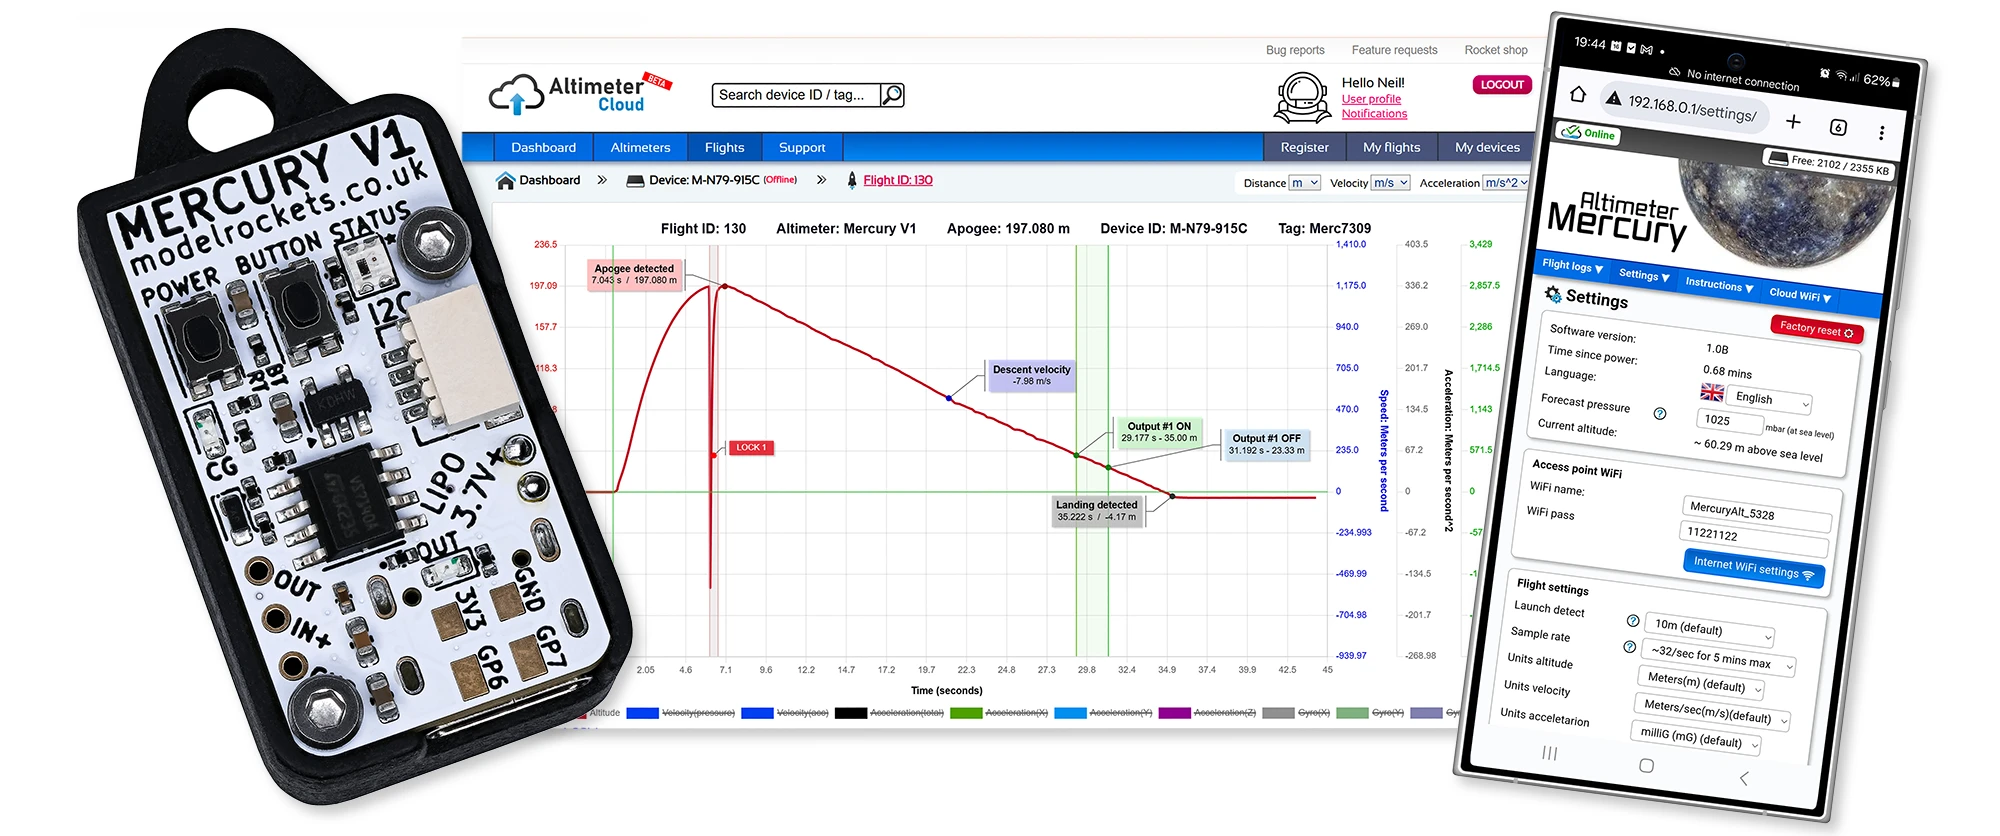Click the astronaut avatar icon
The width and height of the screenshot is (2000, 836).
tap(1302, 98)
